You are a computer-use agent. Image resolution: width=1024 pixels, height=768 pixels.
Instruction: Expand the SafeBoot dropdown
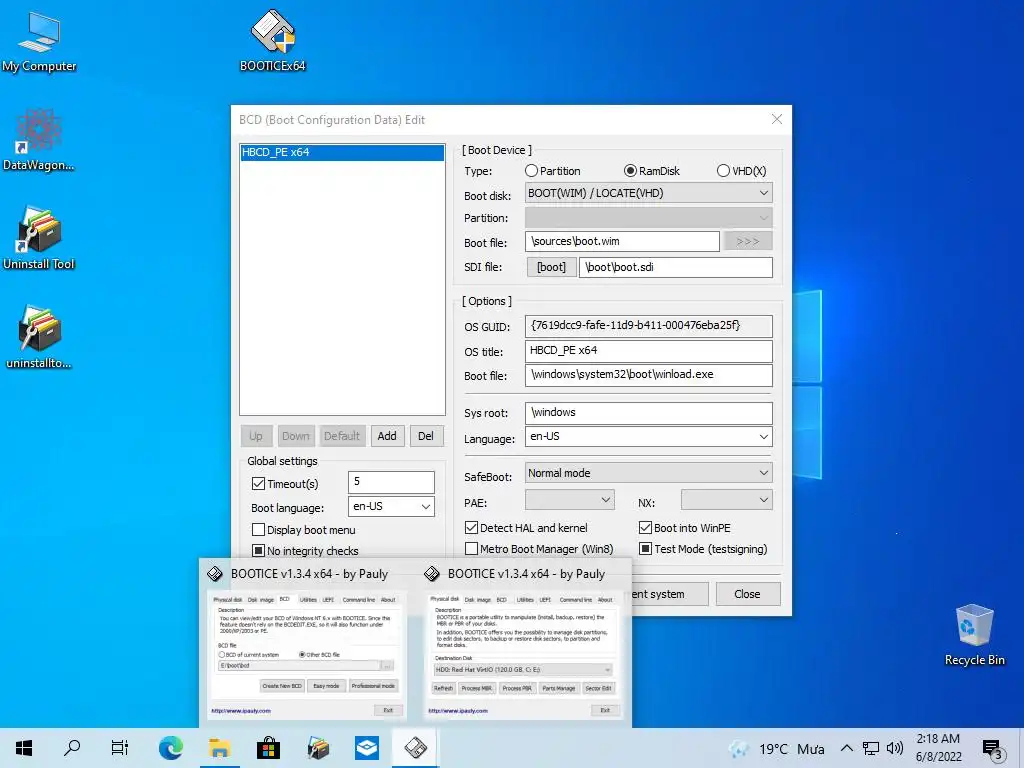pyautogui.click(x=648, y=472)
